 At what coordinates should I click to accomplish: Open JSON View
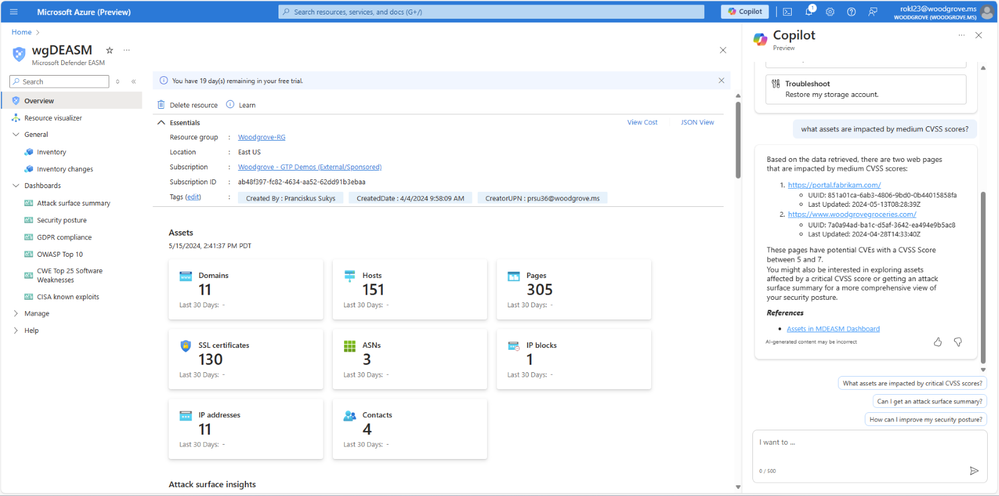(x=698, y=122)
